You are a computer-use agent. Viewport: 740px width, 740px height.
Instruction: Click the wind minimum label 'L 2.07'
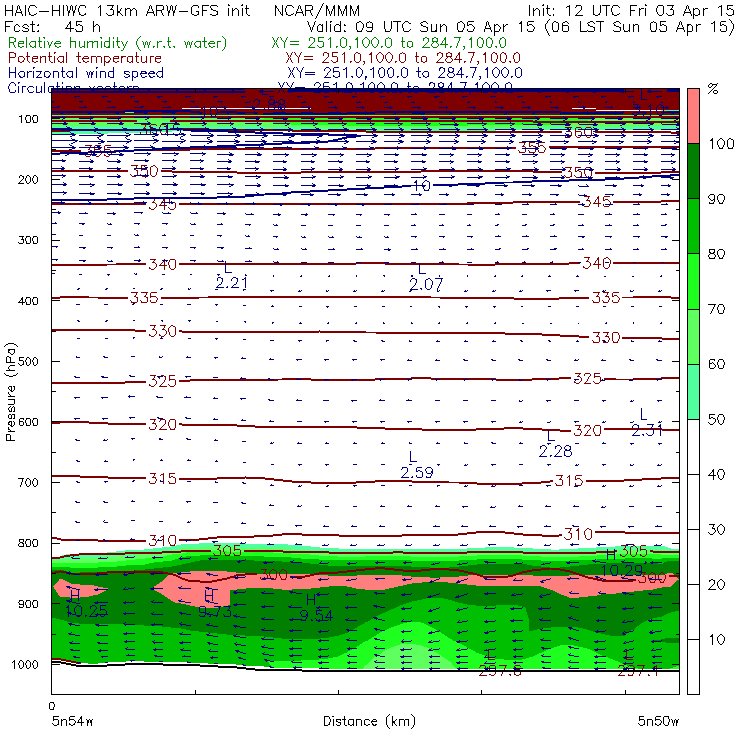(426, 278)
